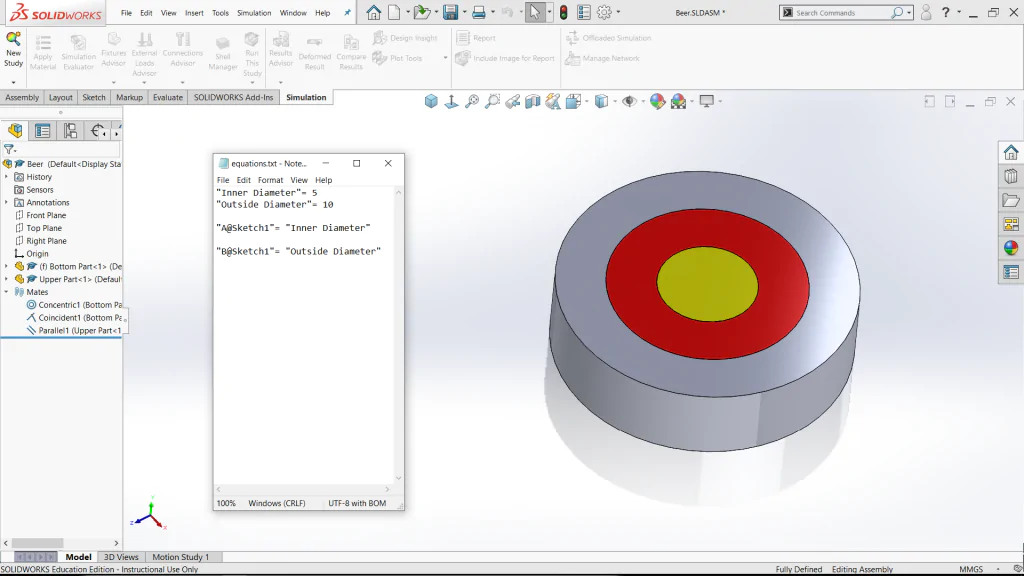
Task: Open the Insert menu
Action: (x=194, y=12)
